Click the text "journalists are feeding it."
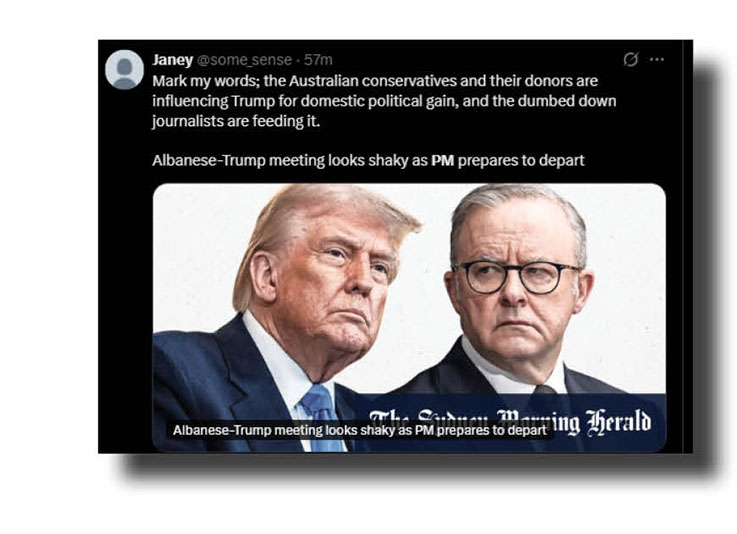737x534 pixels. point(236,121)
